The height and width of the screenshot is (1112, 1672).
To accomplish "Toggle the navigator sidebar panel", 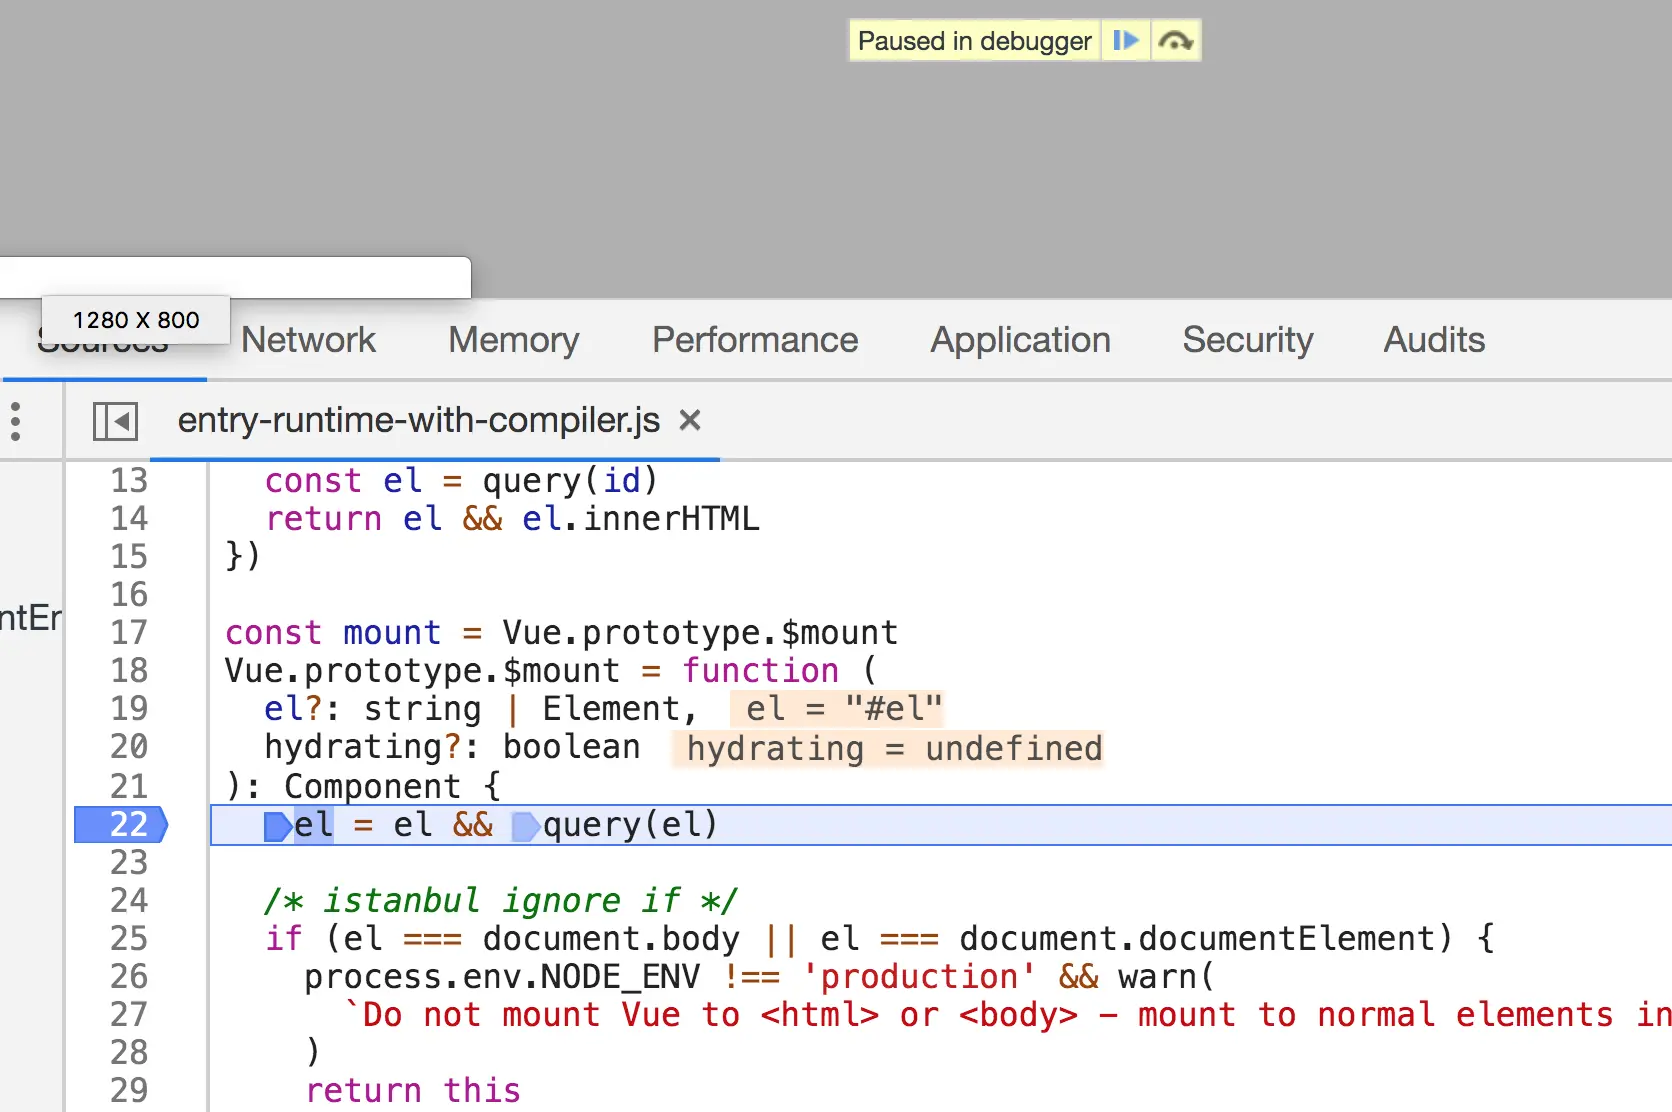I will pyautogui.click(x=115, y=421).
